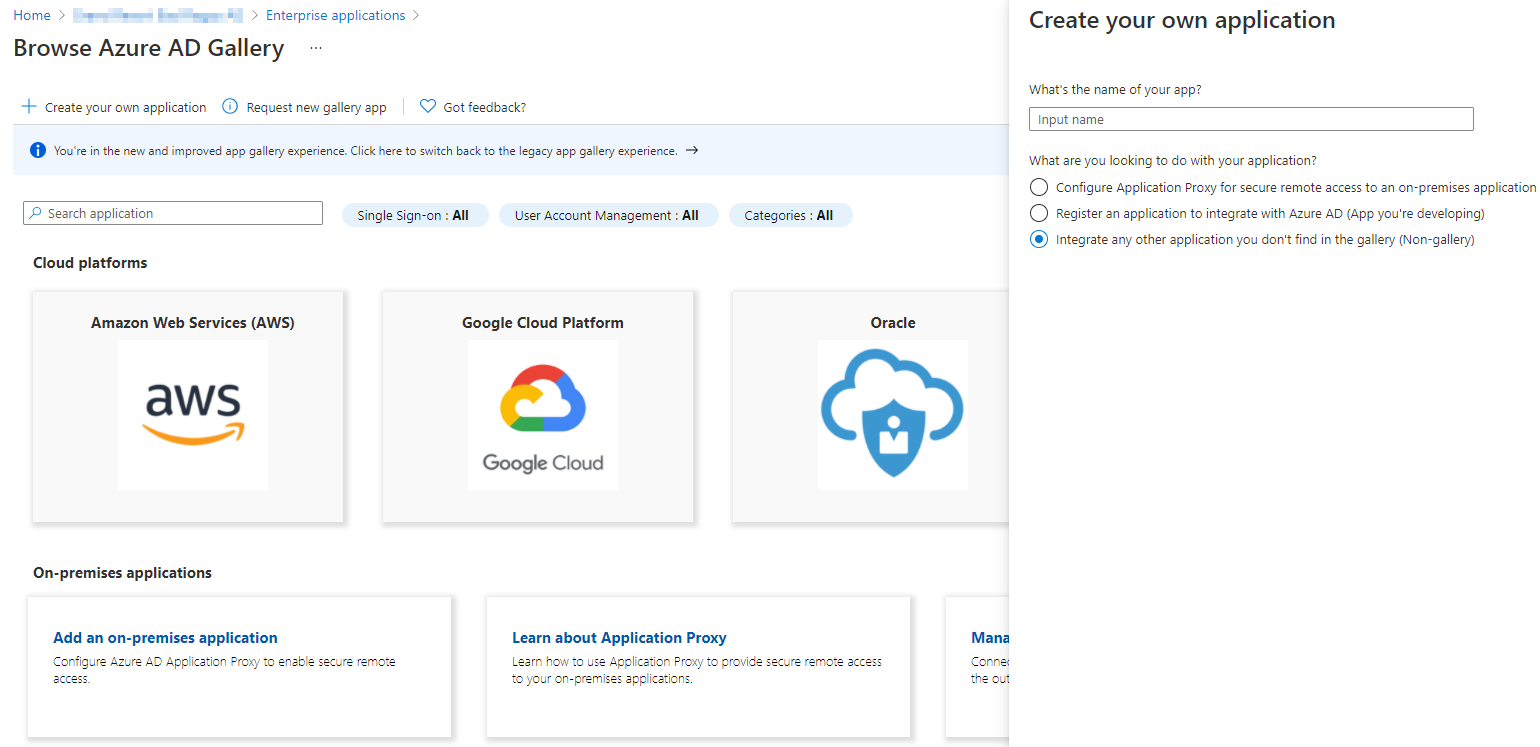Screen dimensions: 1540x747
Task: Click the blue info icon in the notification banner
Action: [38, 150]
